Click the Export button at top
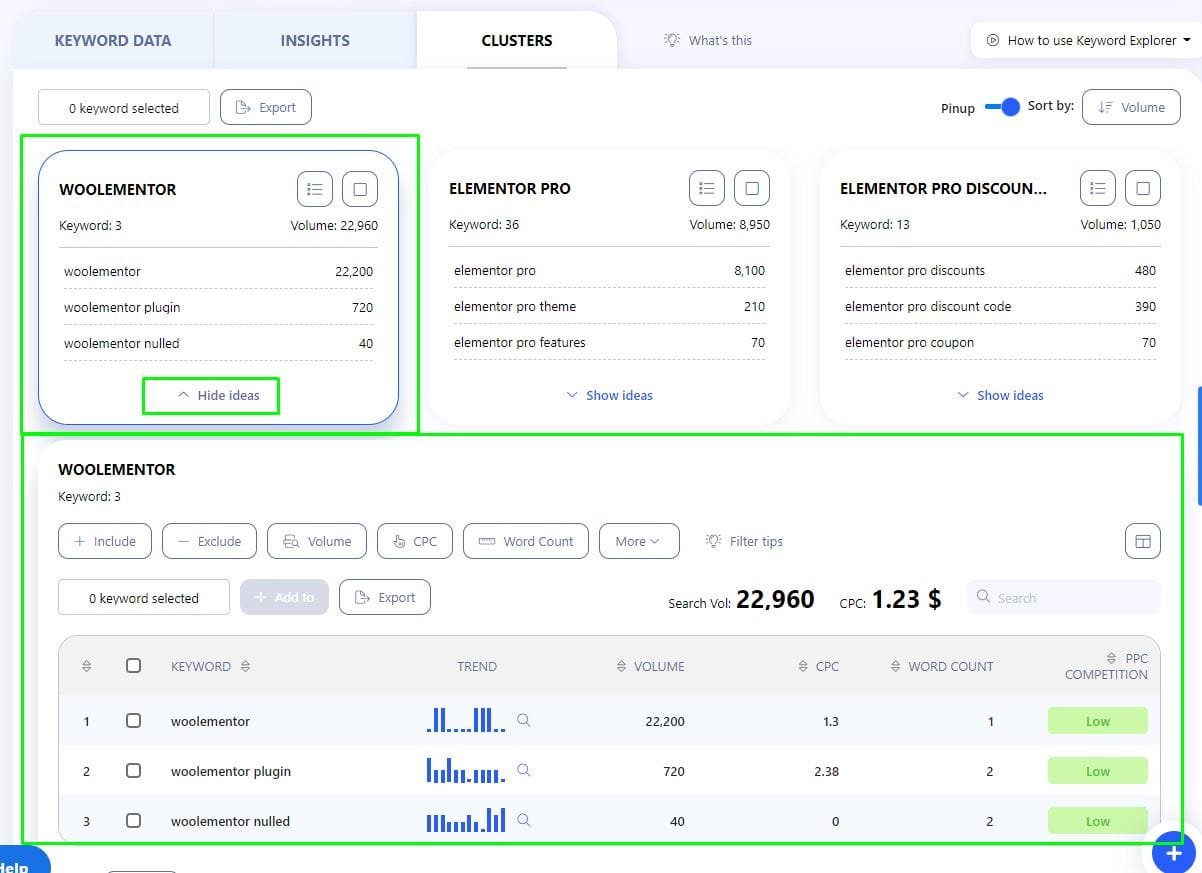Screen dimensions: 1202x873 click(x=265, y=107)
